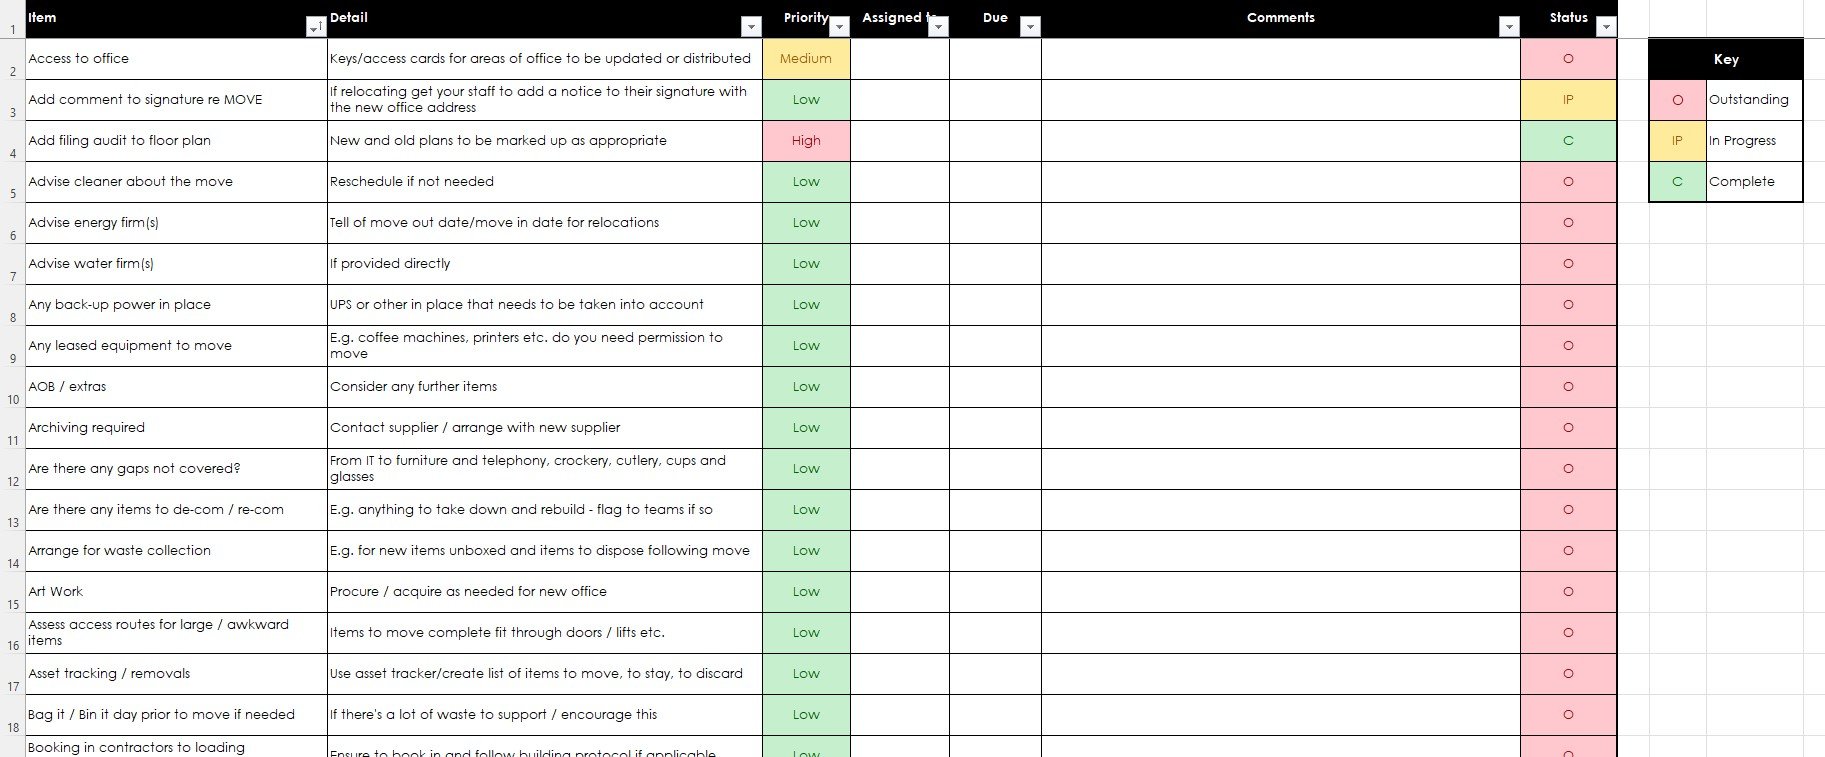Select row header 15
Image resolution: width=1825 pixels, height=757 pixels.
click(x=12, y=592)
